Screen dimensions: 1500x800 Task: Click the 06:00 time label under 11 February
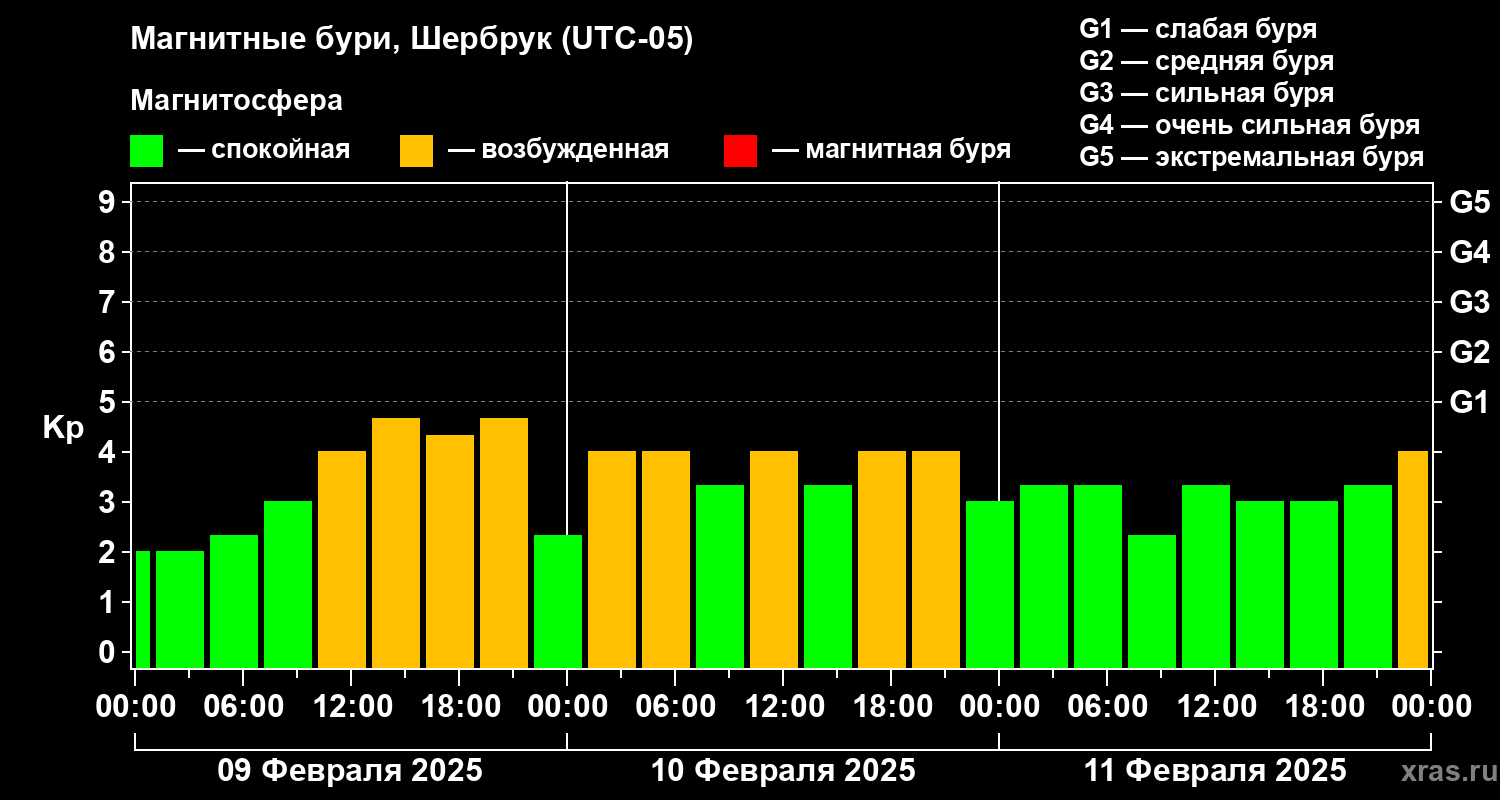(1107, 707)
